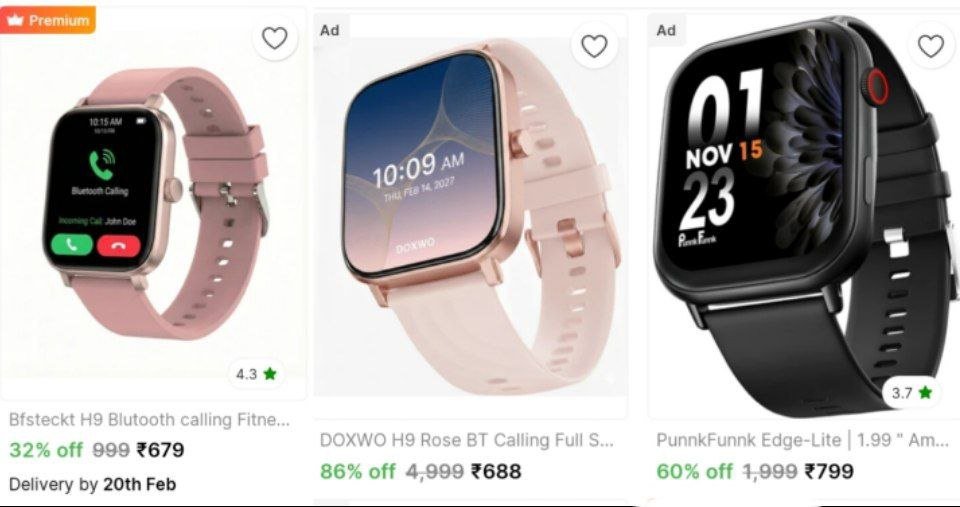Wishlist the PunnkFunnk Edge-Lite watch
The image size is (960, 507).
(931, 46)
